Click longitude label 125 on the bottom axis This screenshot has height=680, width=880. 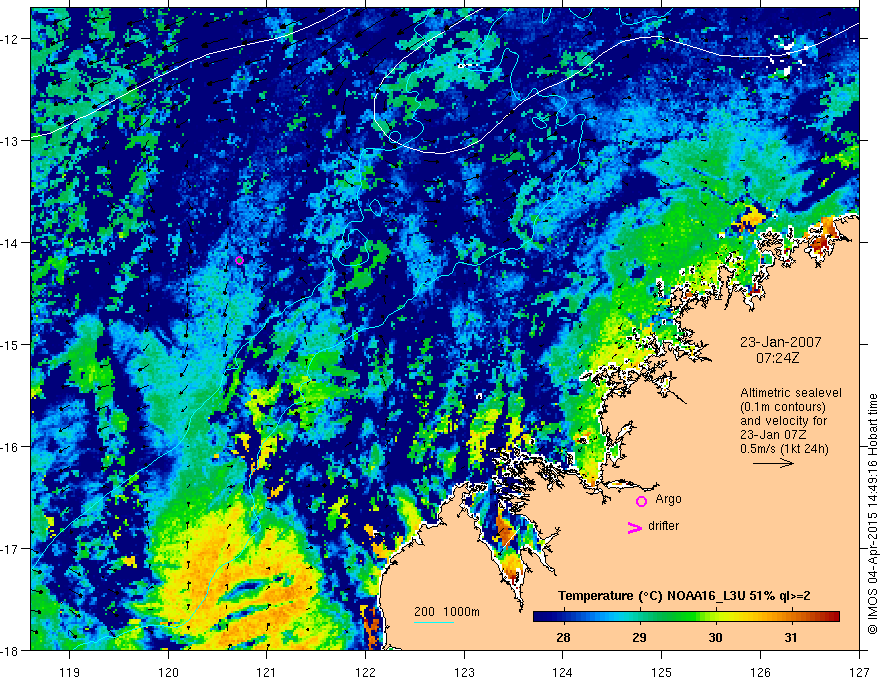click(662, 672)
